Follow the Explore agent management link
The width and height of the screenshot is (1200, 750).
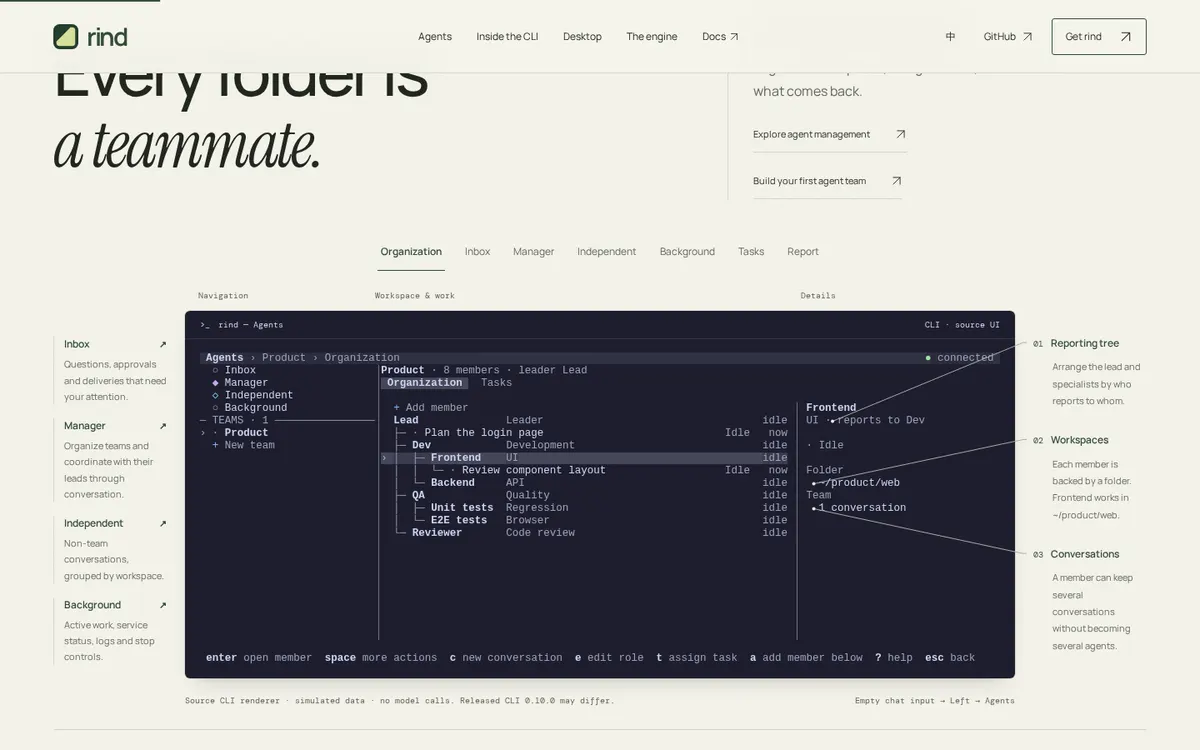830,134
